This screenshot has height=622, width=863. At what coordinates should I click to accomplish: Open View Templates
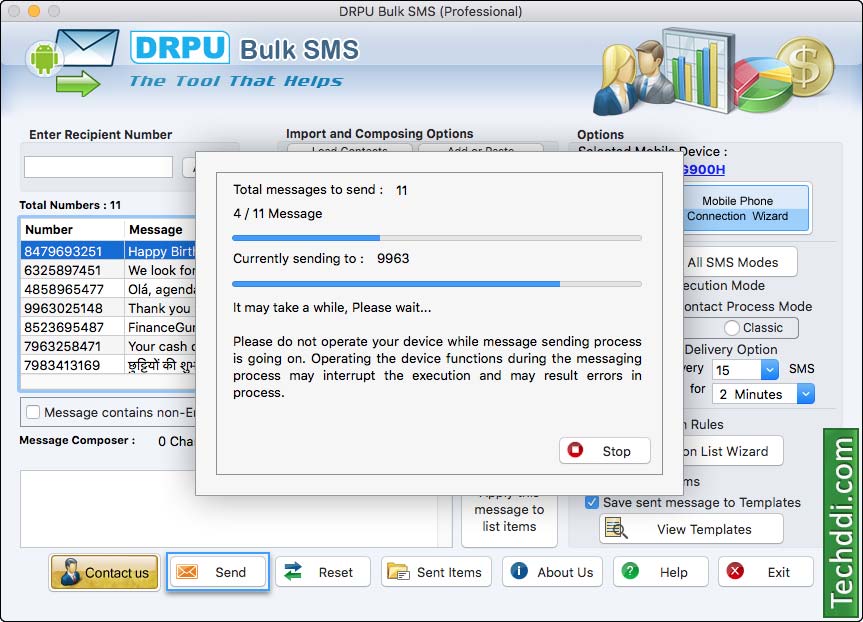[691, 529]
